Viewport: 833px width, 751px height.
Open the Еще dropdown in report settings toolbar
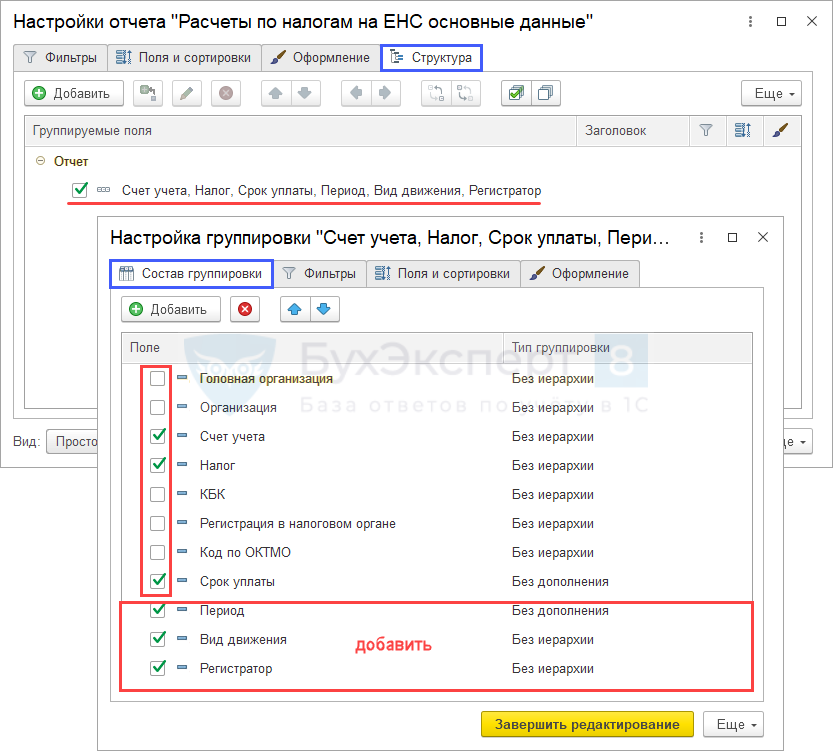point(771,93)
